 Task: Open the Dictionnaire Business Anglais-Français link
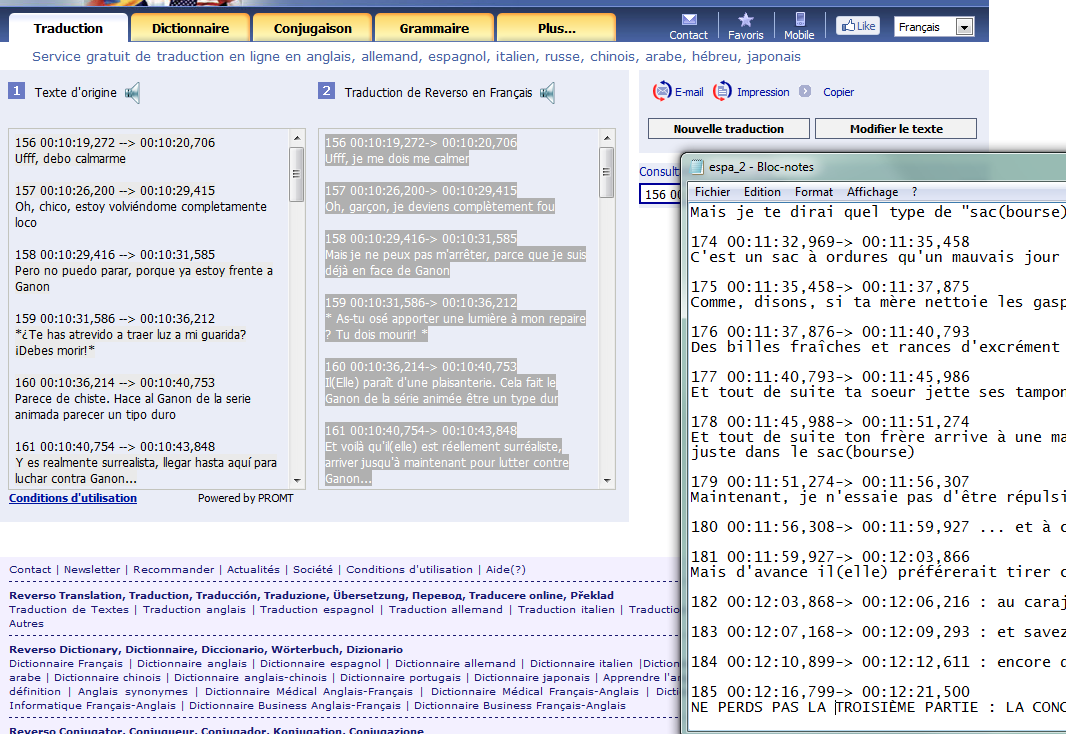[x=295, y=705]
